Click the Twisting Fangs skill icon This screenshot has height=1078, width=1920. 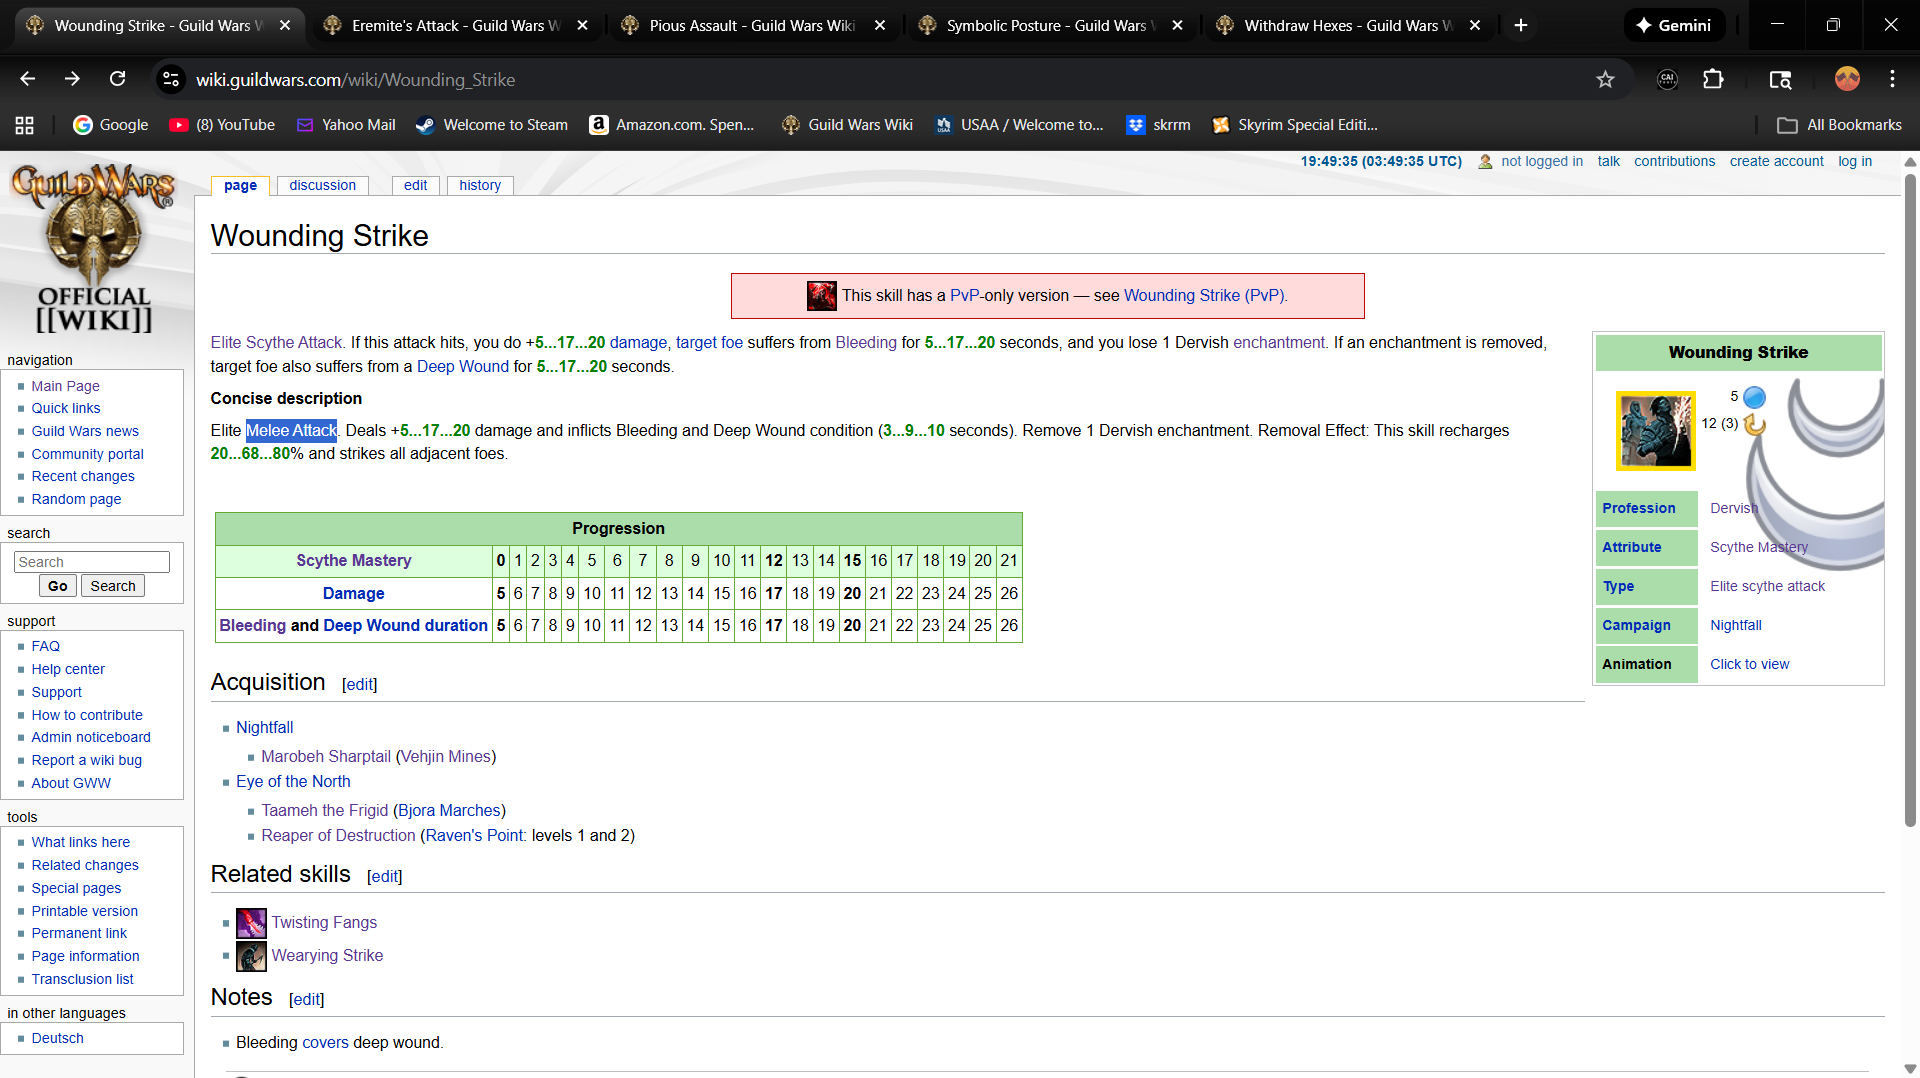click(251, 922)
